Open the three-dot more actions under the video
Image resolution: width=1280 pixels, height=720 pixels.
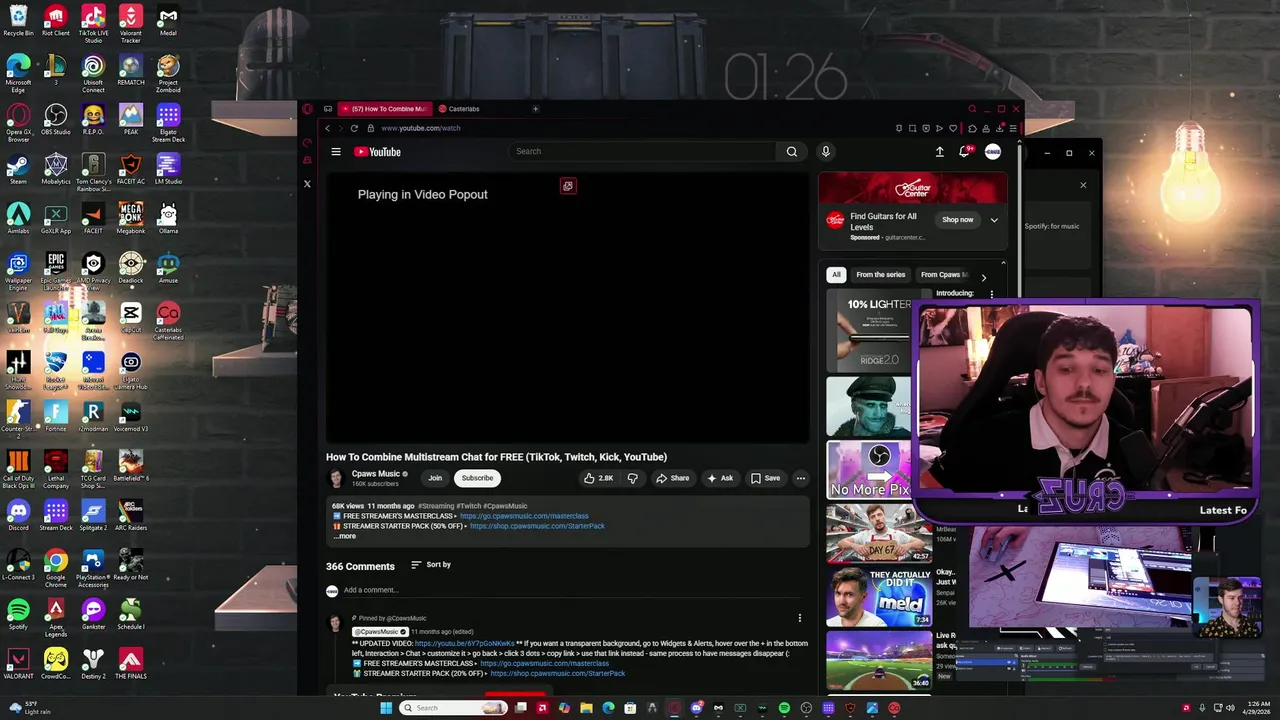point(800,478)
